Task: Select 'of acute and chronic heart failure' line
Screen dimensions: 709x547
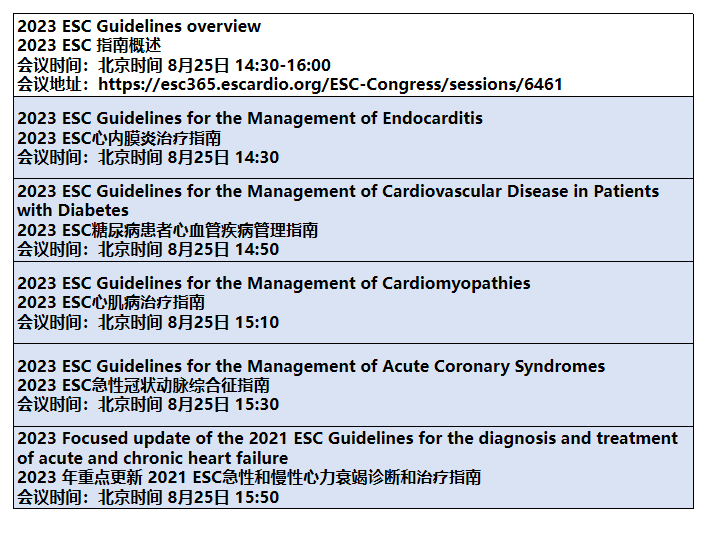Action: 152,458
